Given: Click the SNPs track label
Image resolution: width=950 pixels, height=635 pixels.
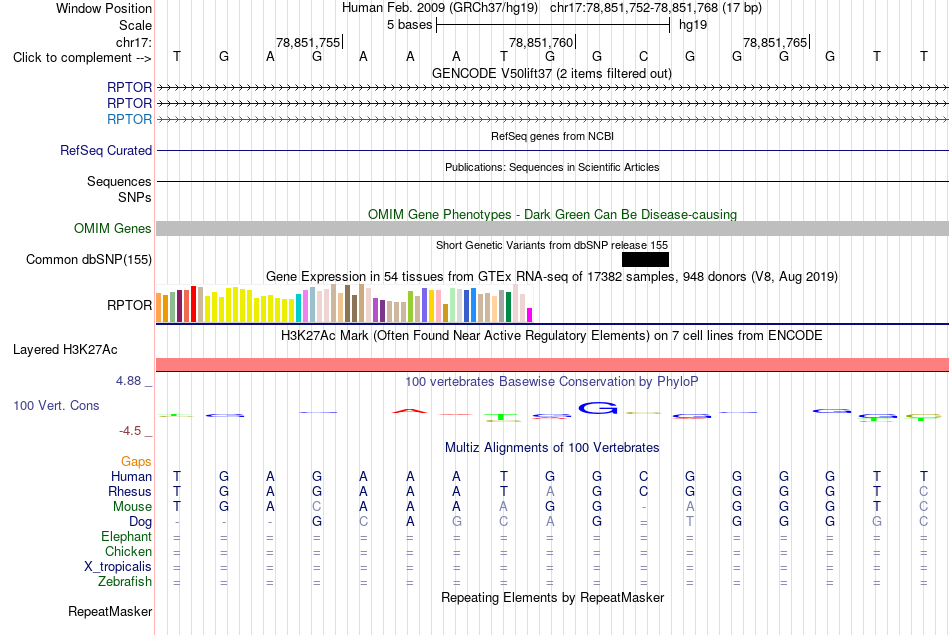Looking at the screenshot, I should click(x=135, y=197).
